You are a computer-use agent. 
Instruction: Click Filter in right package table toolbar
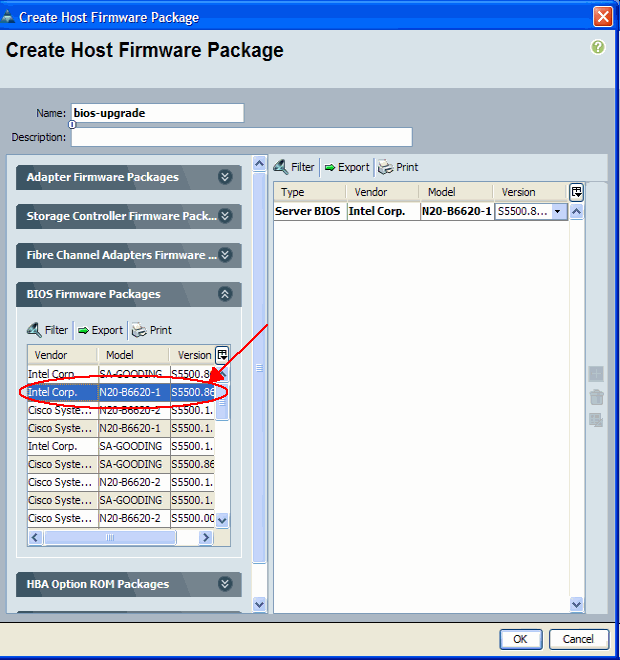click(x=294, y=167)
